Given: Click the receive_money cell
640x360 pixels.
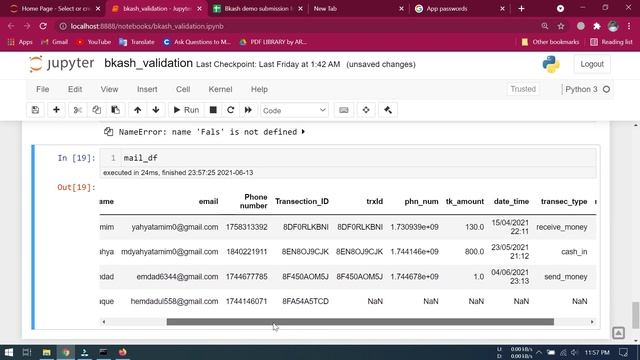Looking at the screenshot, I should (x=562, y=227).
